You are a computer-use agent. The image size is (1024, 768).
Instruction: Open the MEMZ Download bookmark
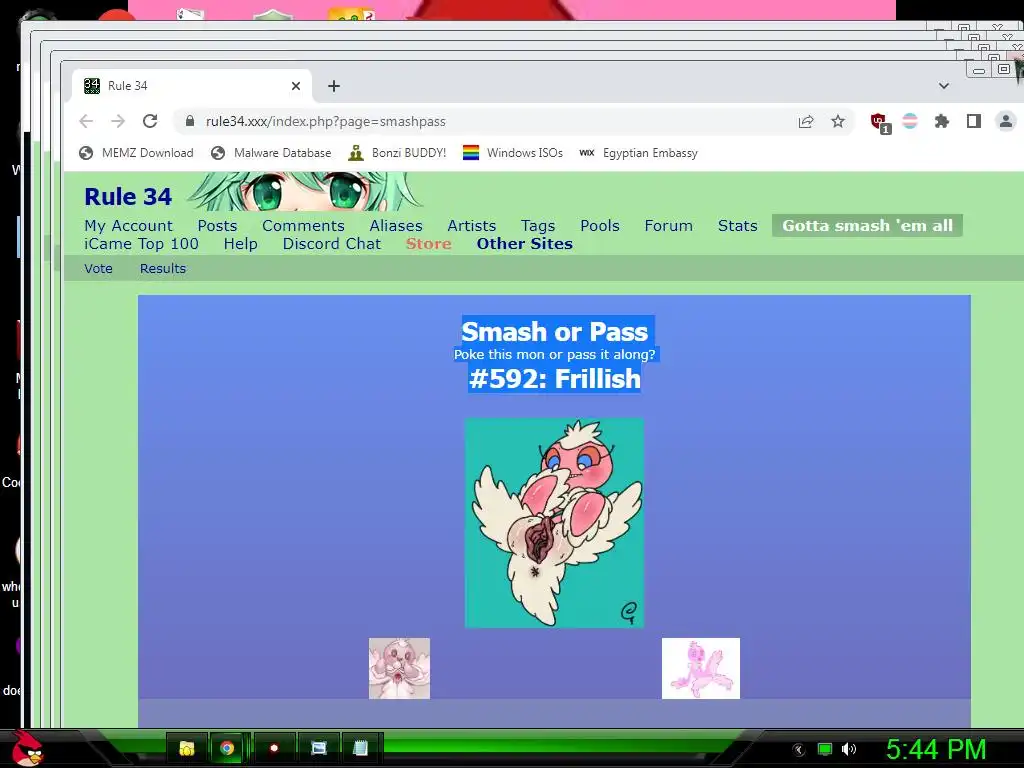(x=136, y=153)
